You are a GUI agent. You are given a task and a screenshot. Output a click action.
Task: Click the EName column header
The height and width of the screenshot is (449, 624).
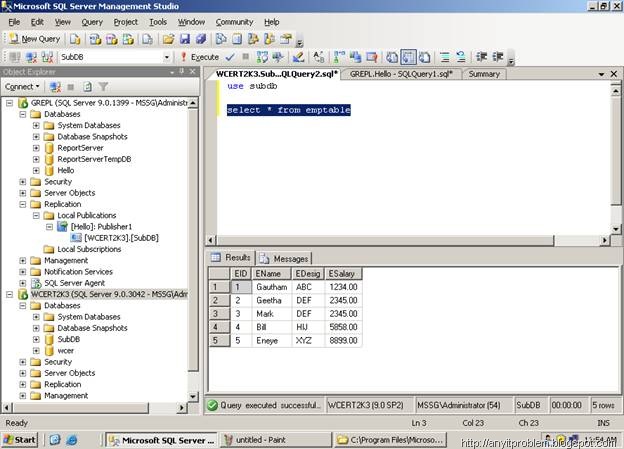tap(271, 274)
